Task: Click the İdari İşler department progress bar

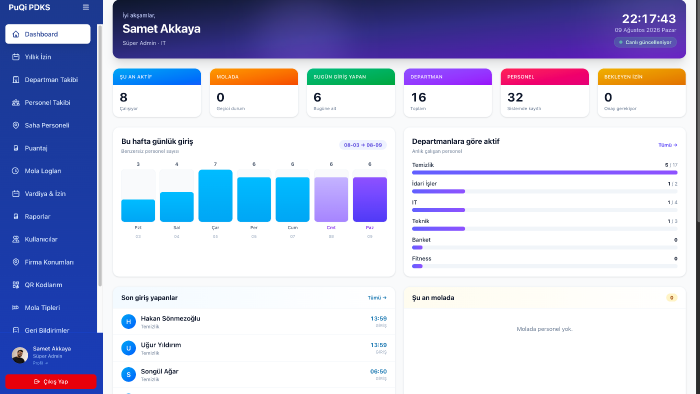Action: click(x=544, y=191)
